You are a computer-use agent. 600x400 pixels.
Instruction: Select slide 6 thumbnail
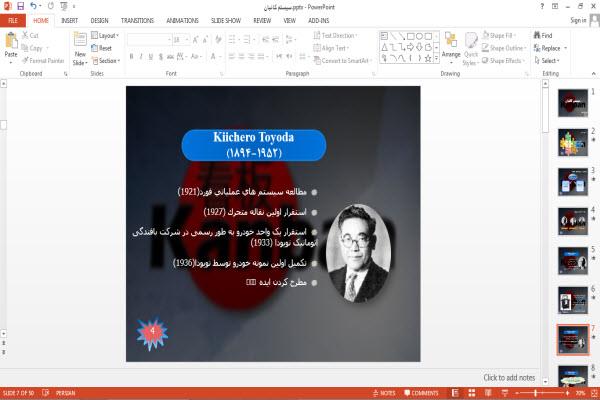click(x=573, y=300)
